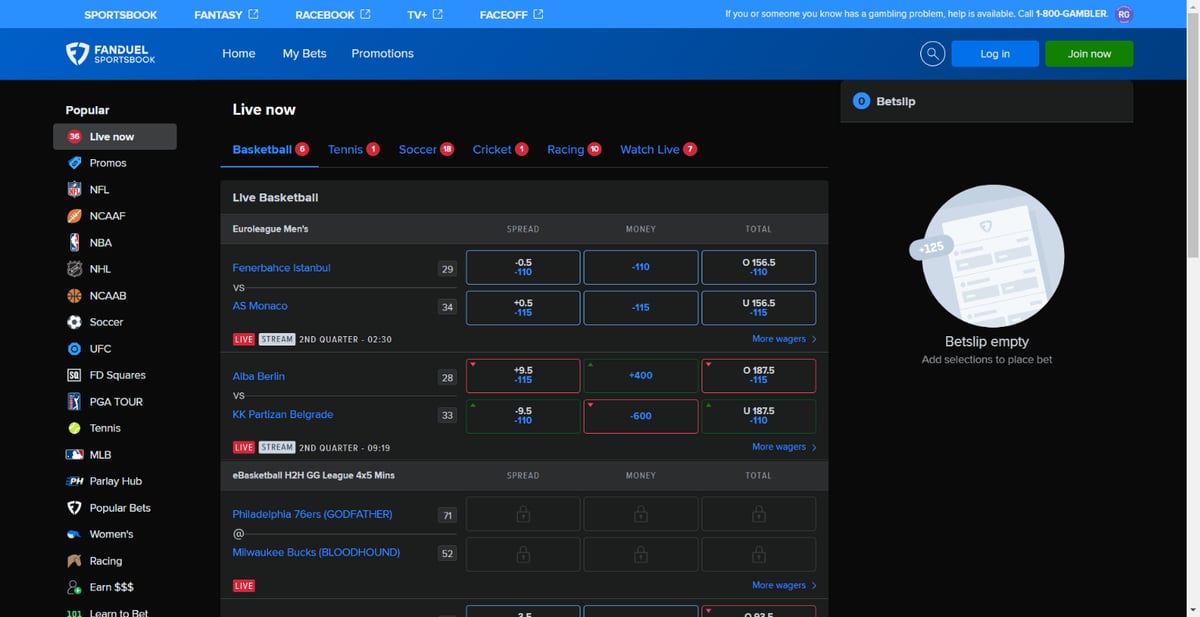Image resolution: width=1200 pixels, height=617 pixels.
Task: Select SPORTSBOOK in the top bar
Action: pos(119,14)
